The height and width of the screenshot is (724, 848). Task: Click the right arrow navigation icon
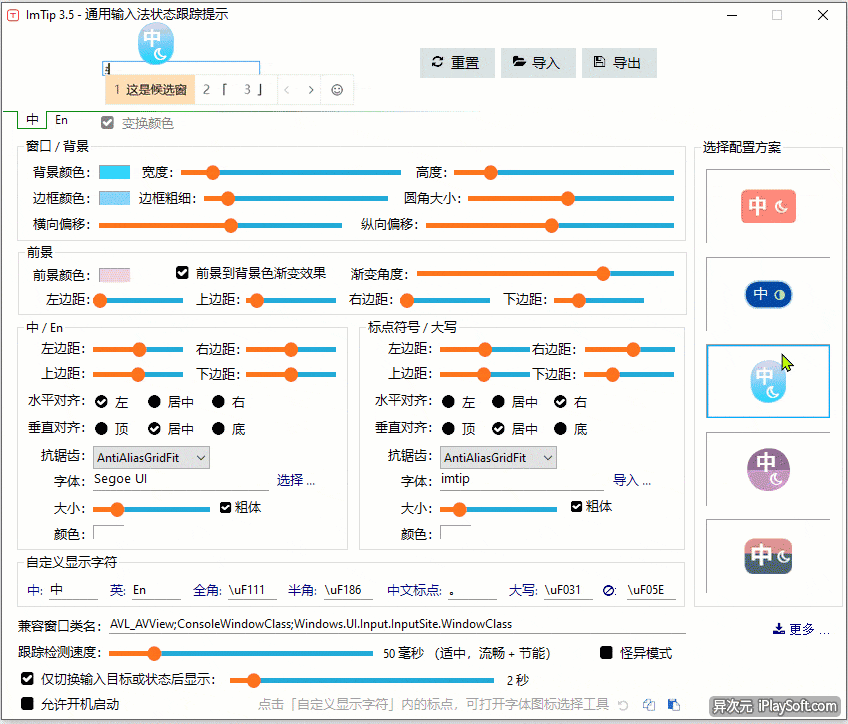pyautogui.click(x=311, y=90)
